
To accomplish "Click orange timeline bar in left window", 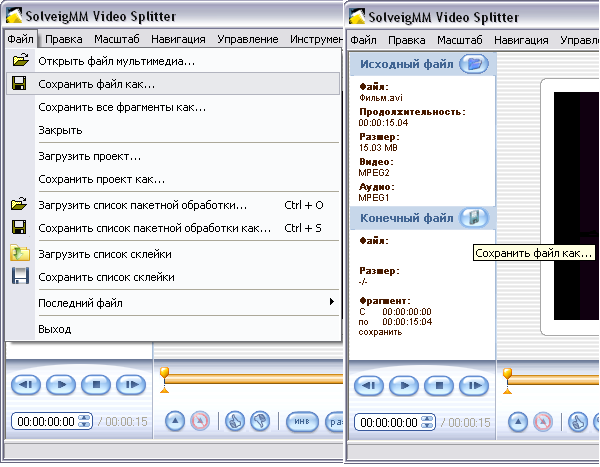I will tap(254, 379).
